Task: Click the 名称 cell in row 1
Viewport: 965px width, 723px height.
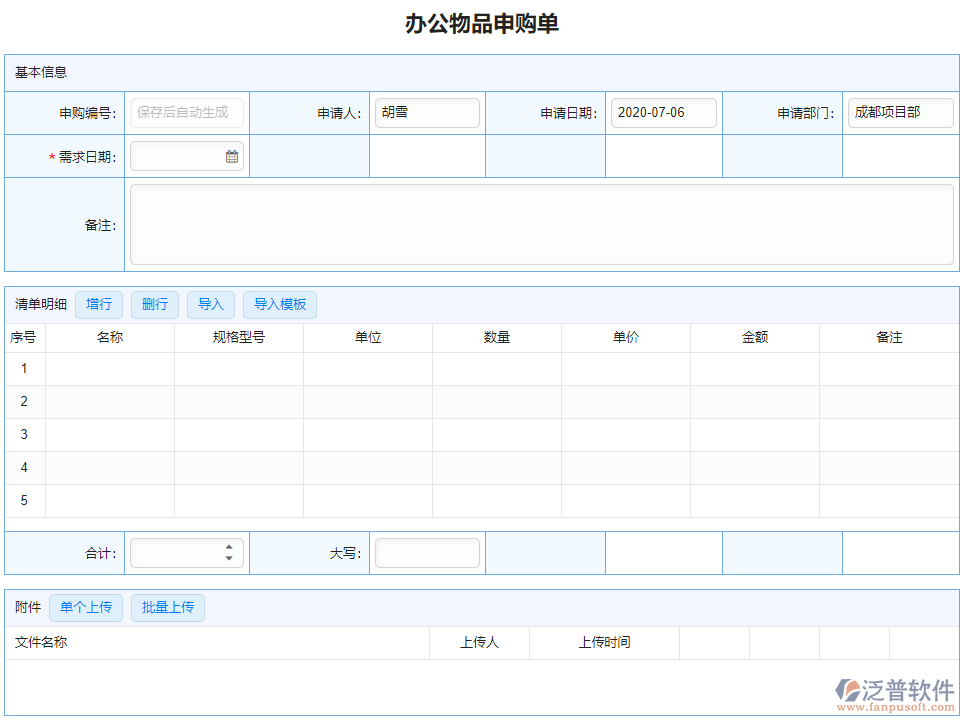Action: 110,369
